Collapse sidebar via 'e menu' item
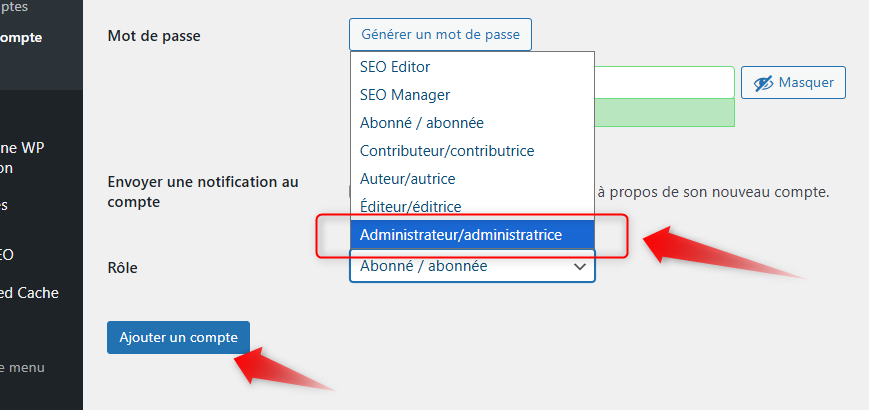The image size is (869, 410). [x=22, y=367]
